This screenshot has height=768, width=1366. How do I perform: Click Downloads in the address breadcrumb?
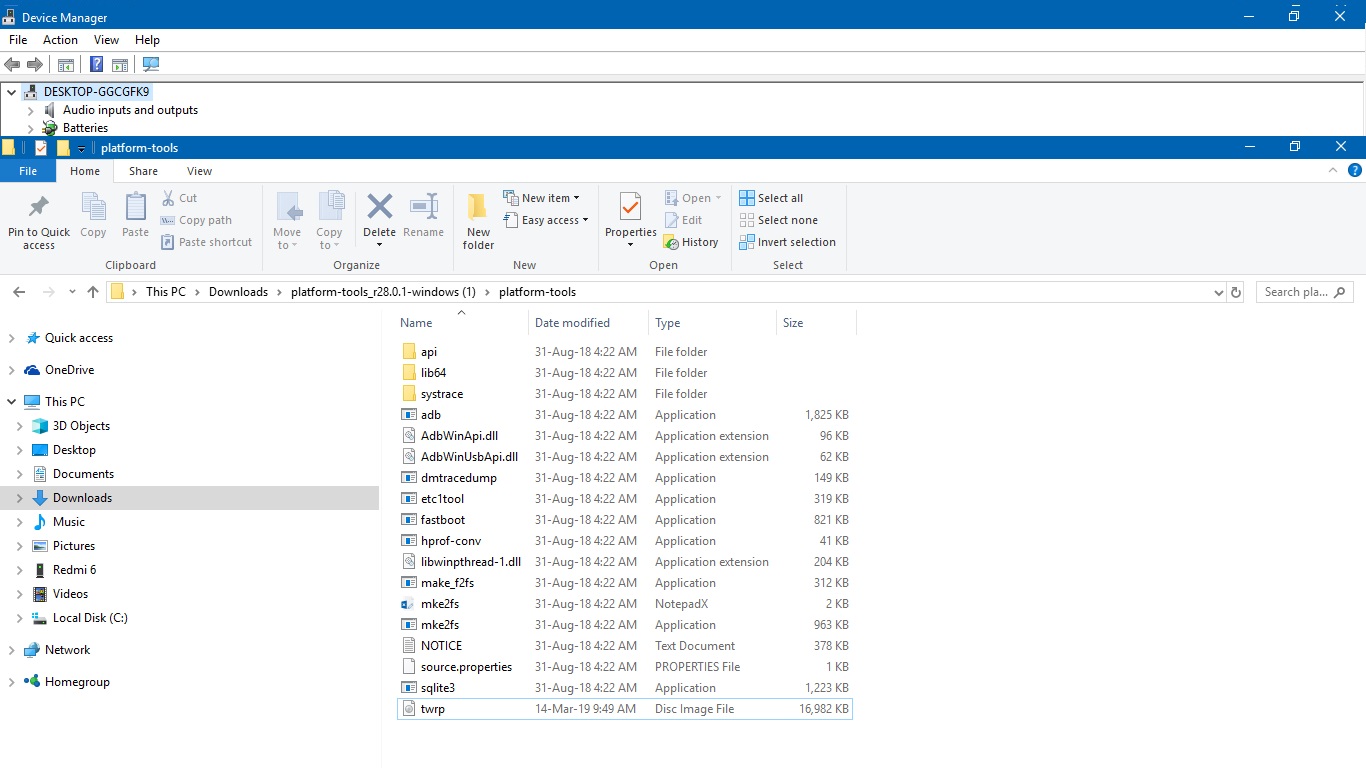click(238, 292)
